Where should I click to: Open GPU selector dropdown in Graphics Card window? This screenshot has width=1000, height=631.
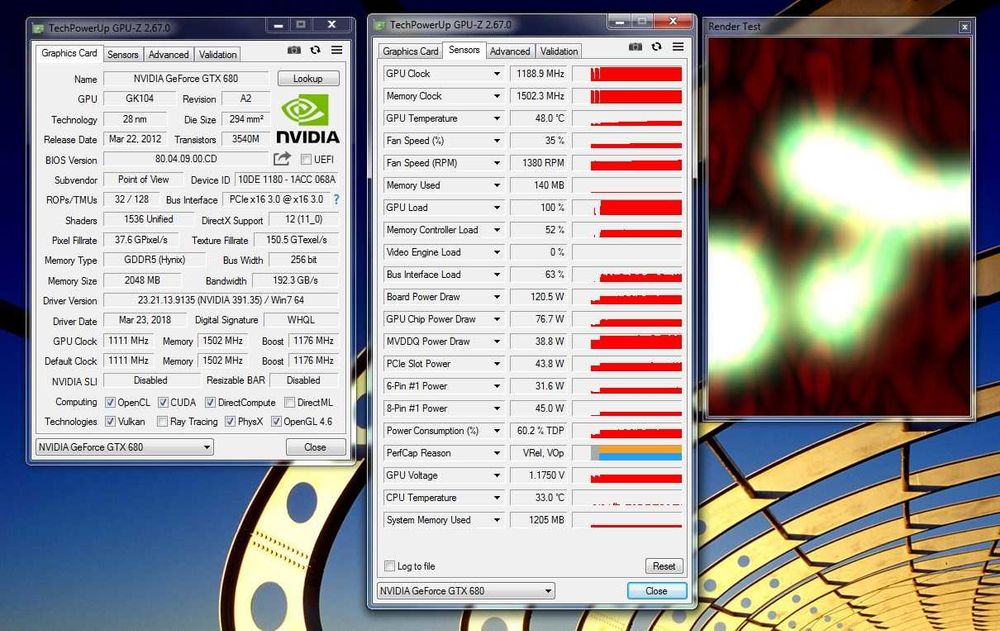point(124,447)
